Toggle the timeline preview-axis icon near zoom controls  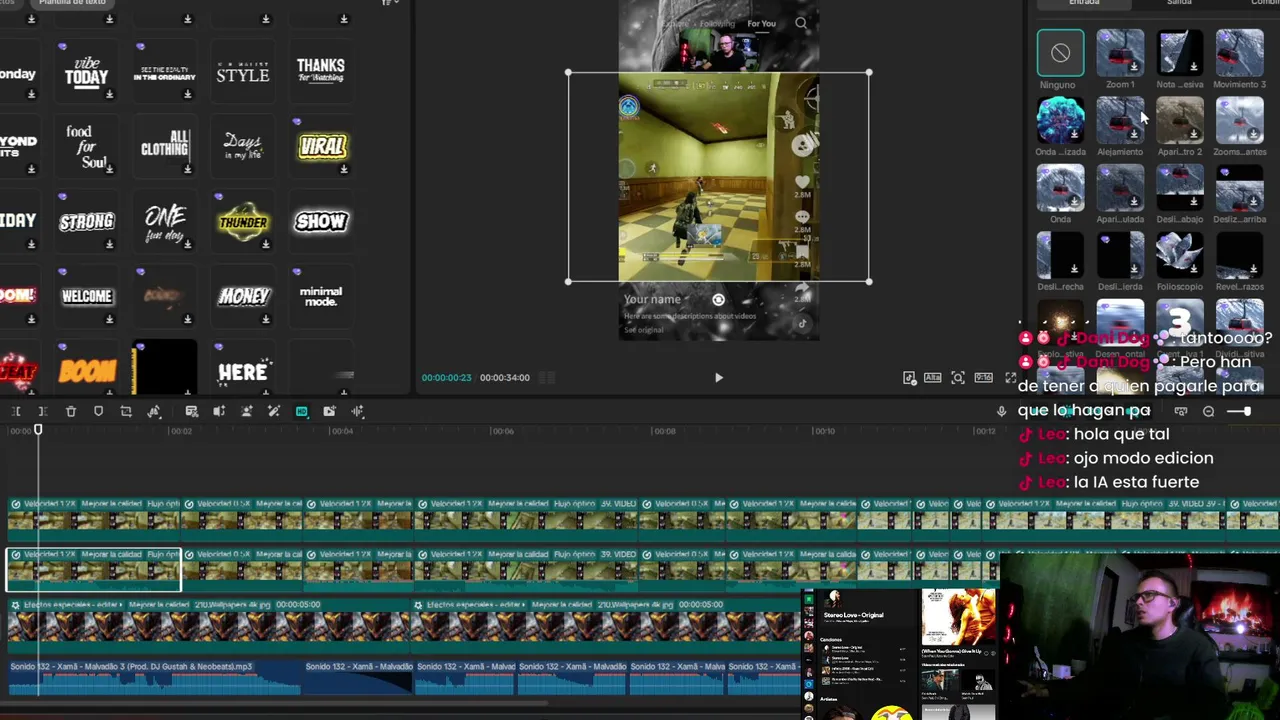[x=1181, y=411]
